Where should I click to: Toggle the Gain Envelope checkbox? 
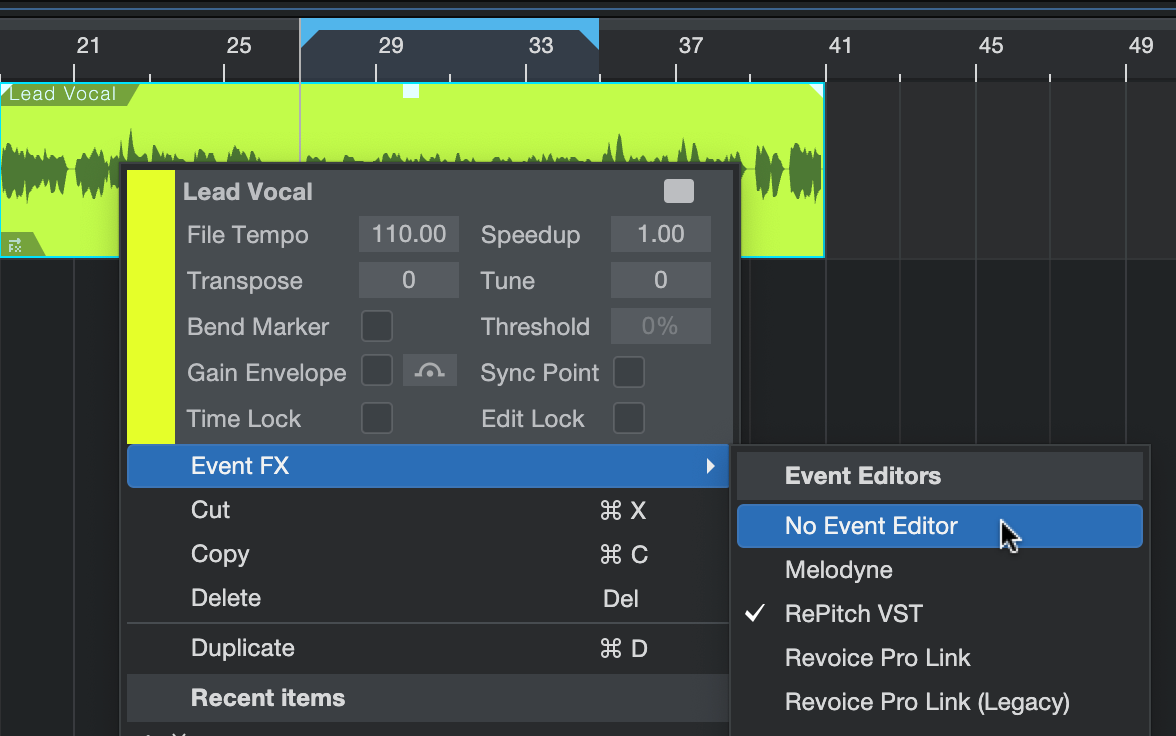coord(377,371)
